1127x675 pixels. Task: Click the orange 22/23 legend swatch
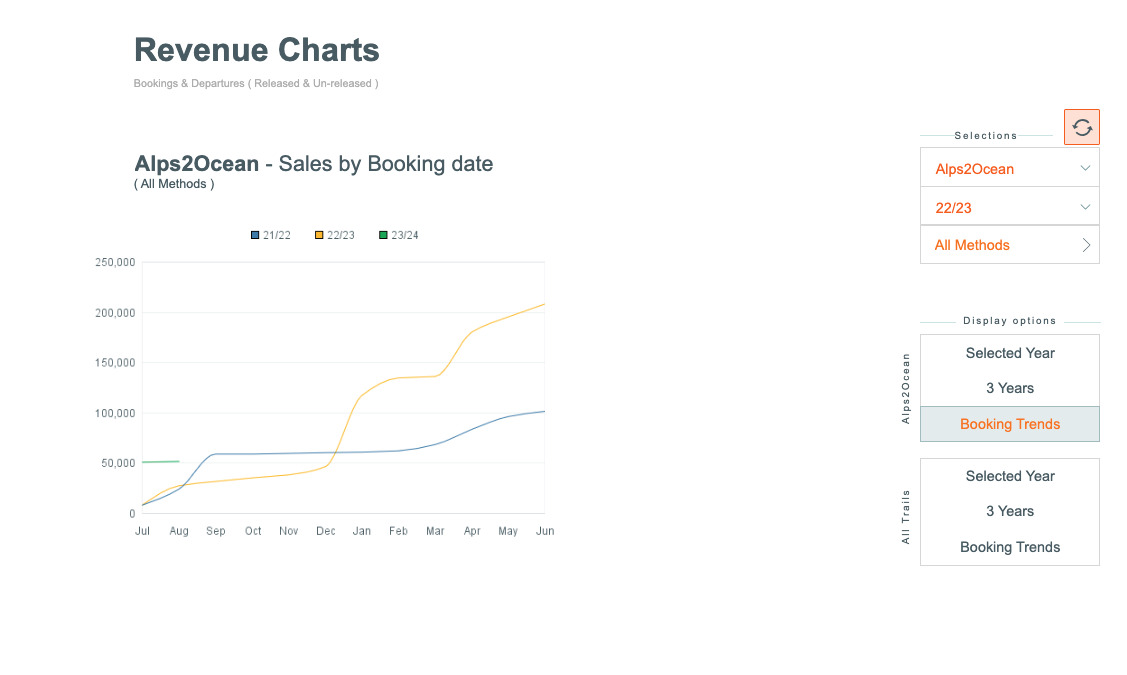click(x=319, y=236)
